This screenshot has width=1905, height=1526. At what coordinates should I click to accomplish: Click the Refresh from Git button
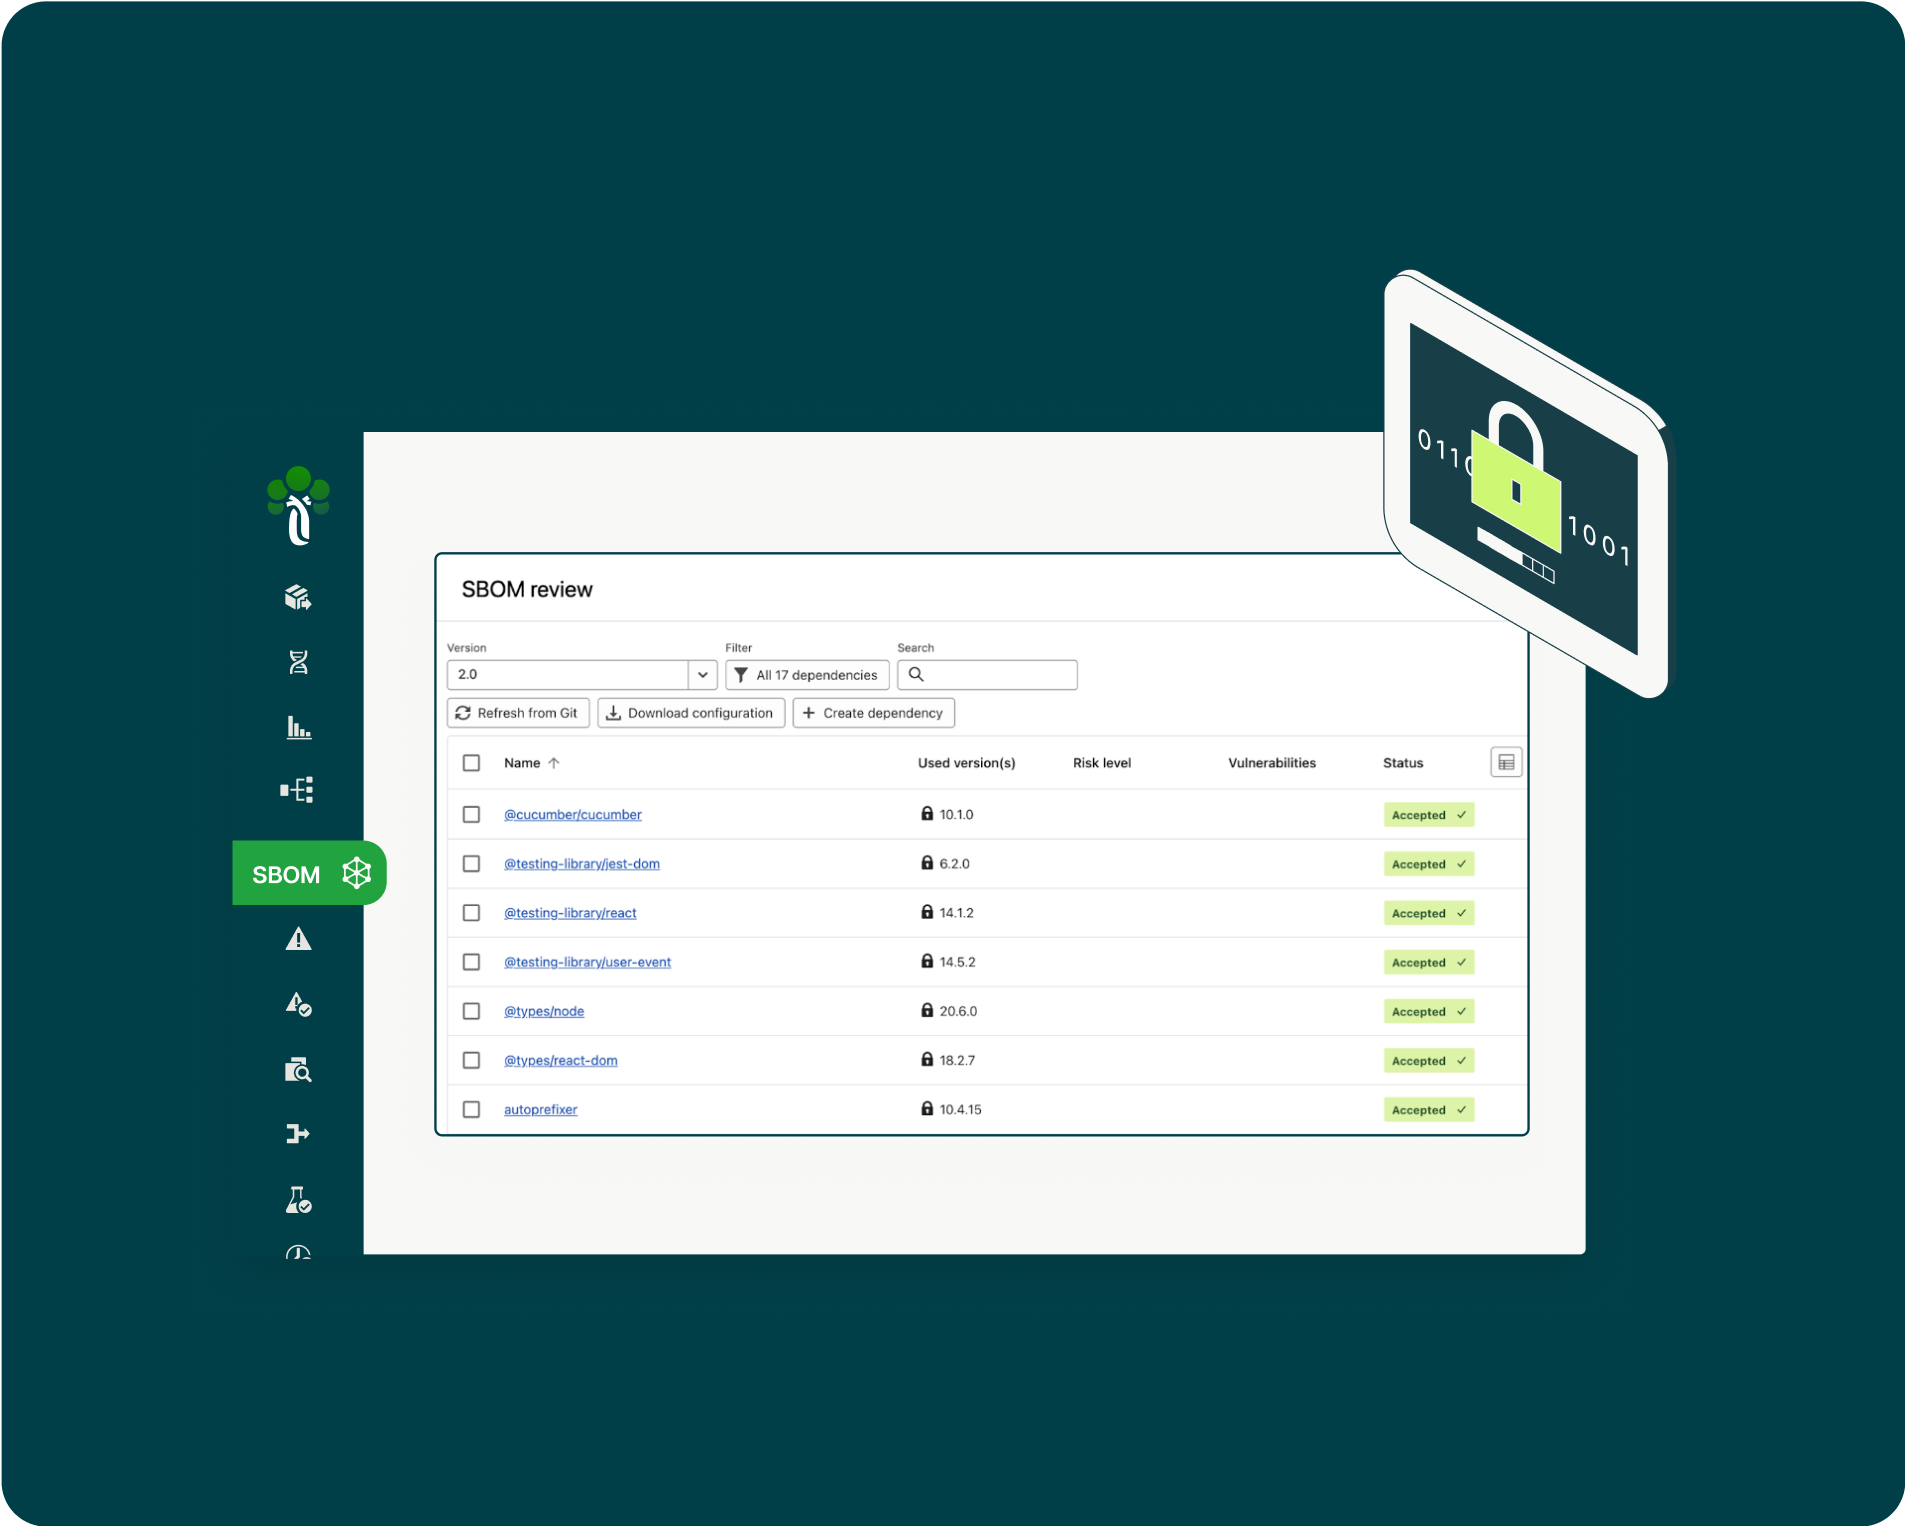pos(518,713)
